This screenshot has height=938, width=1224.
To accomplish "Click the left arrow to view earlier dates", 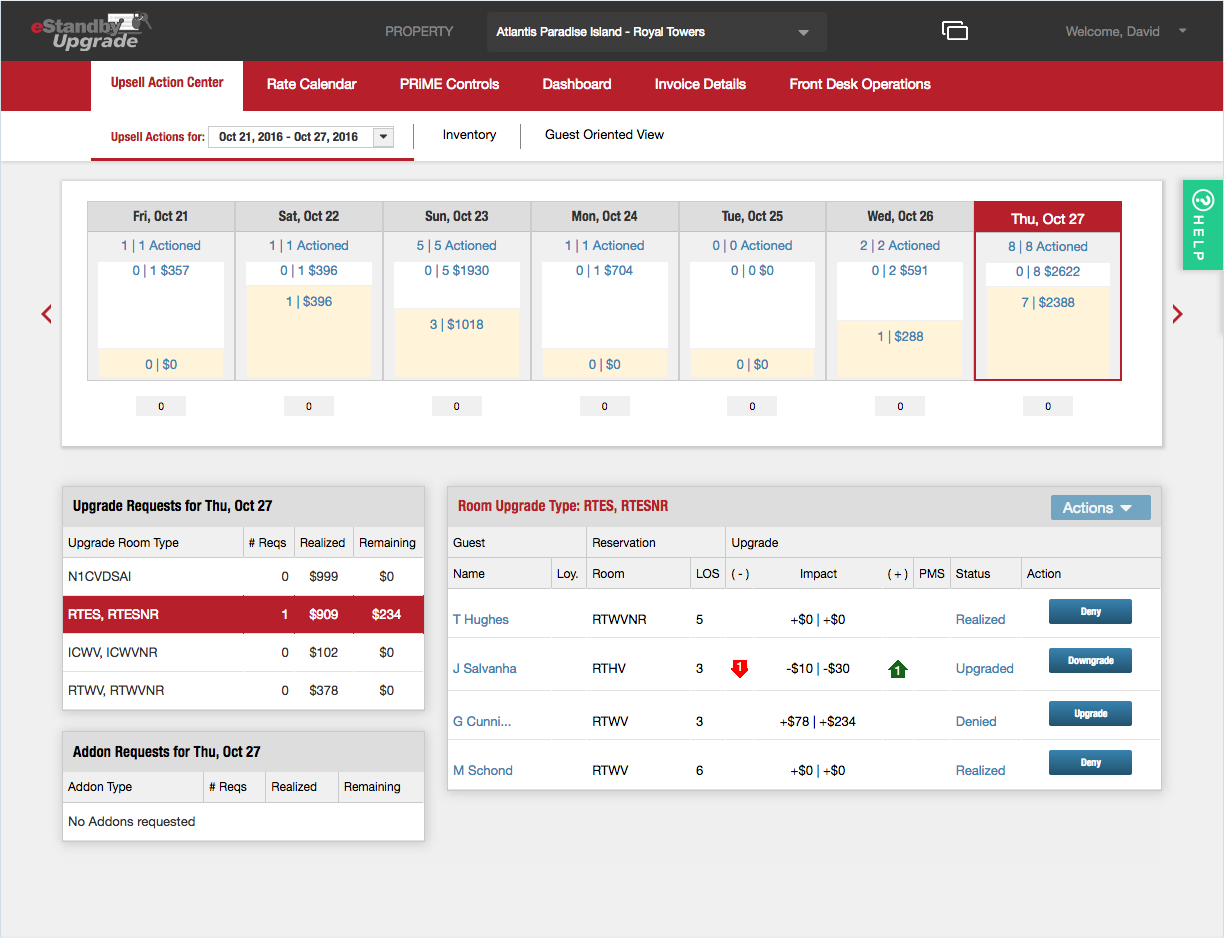I will coord(46,313).
